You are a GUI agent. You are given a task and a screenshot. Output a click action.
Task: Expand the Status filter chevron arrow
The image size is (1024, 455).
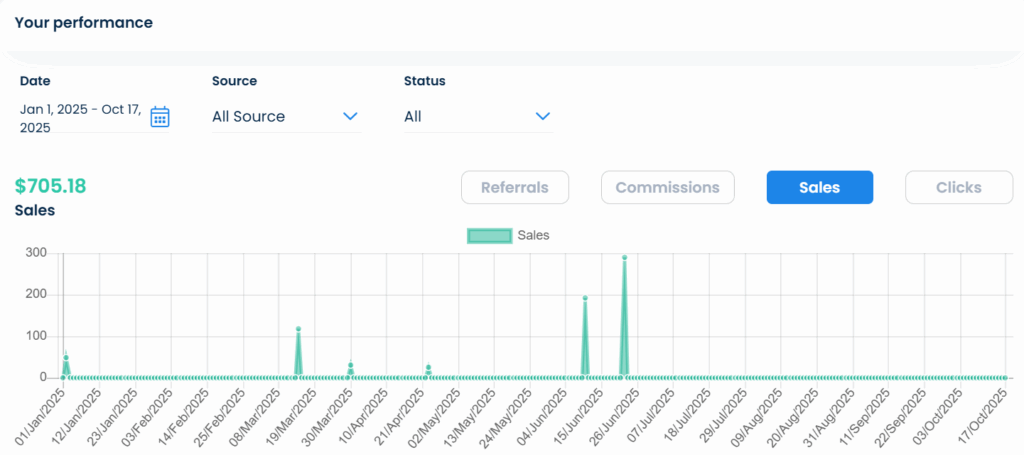(x=542, y=117)
